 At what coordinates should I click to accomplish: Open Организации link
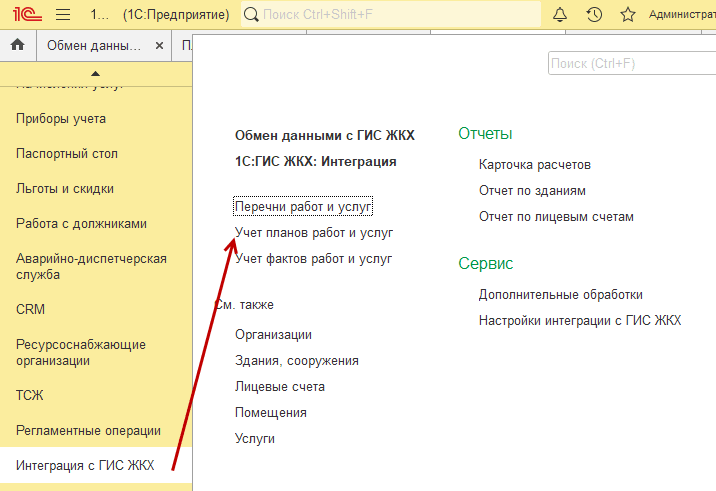273,335
